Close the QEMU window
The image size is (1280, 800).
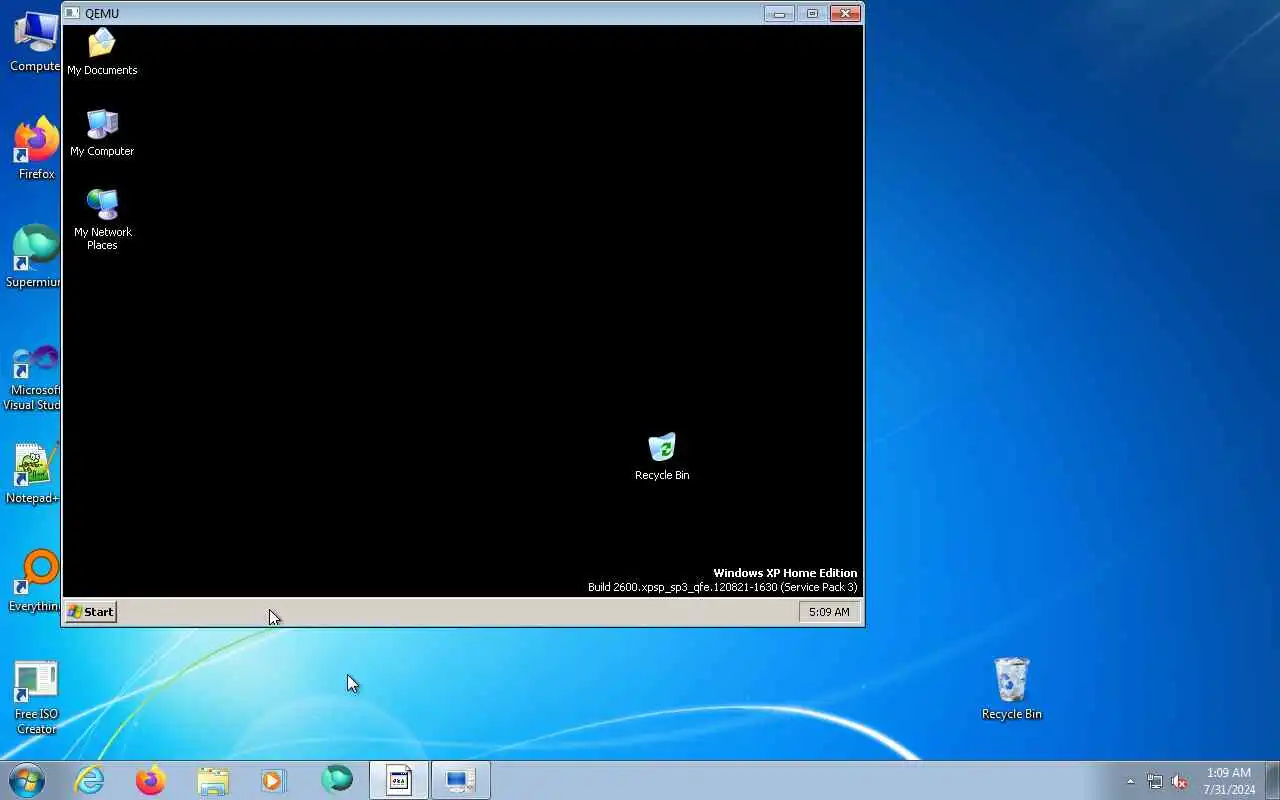pos(845,14)
